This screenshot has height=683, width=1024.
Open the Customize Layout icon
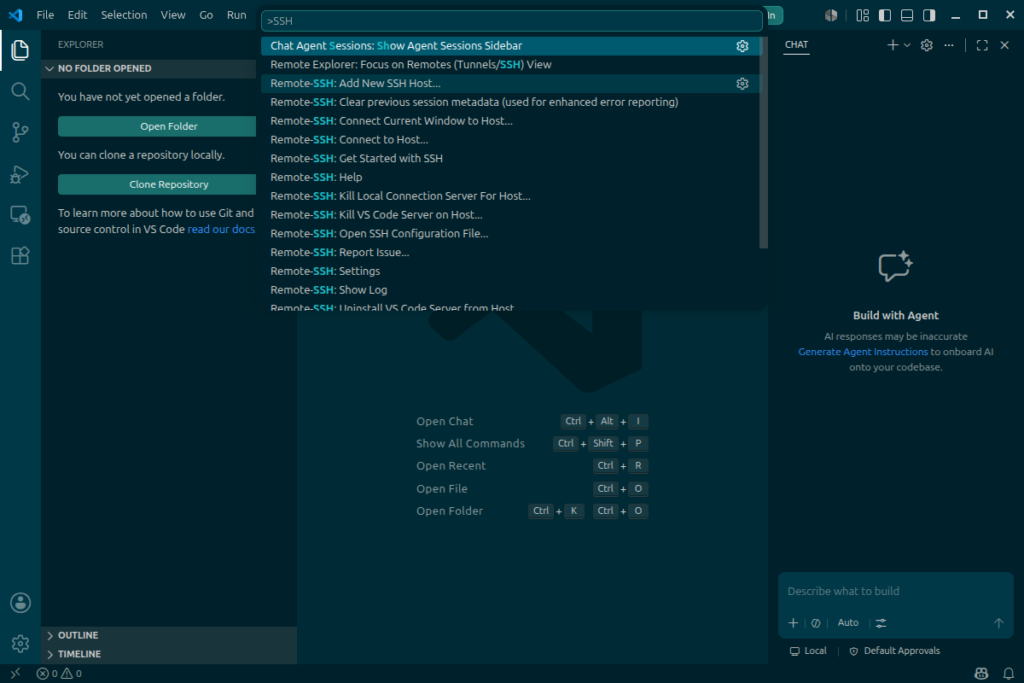[863, 15]
